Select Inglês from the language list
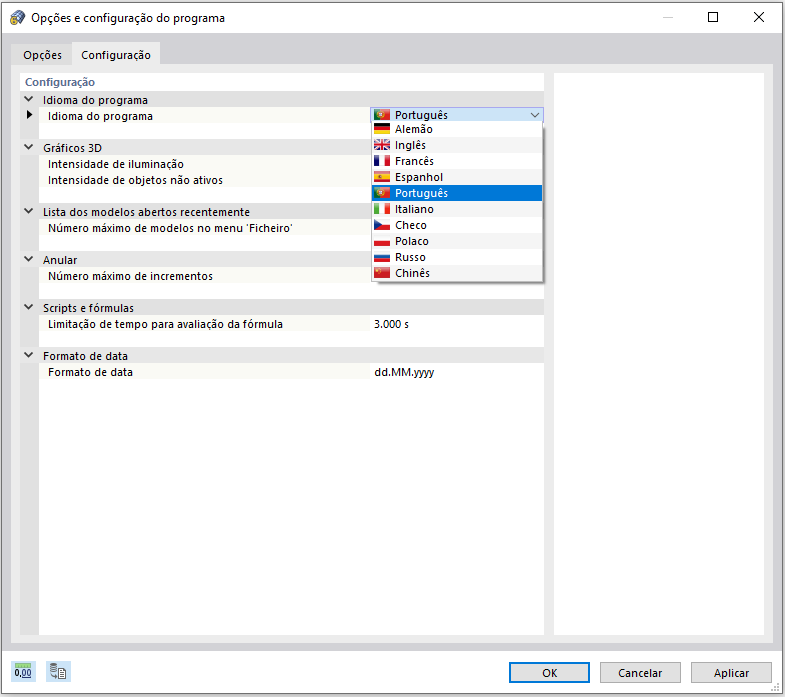The height and width of the screenshot is (697, 785). coord(457,145)
